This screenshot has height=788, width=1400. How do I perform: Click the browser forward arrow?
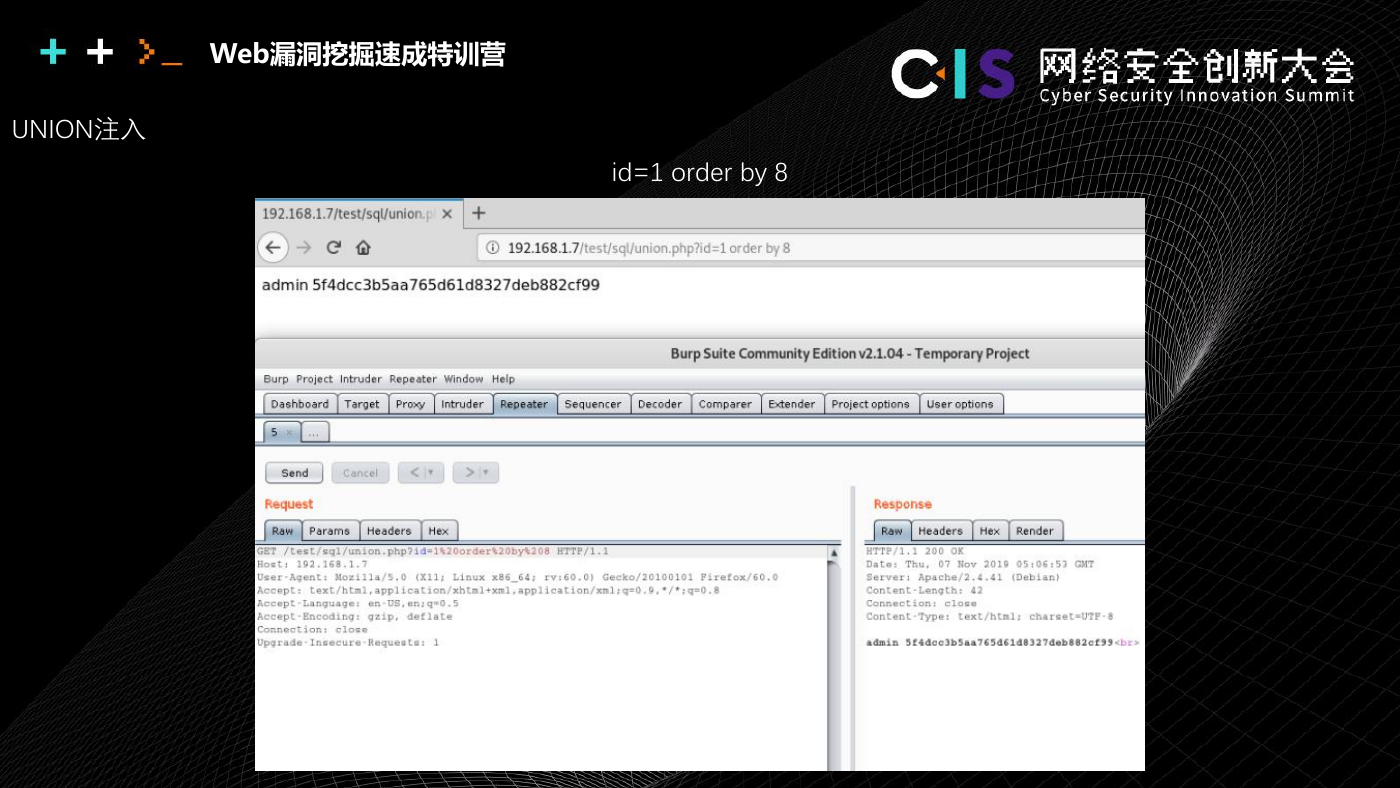pyautogui.click(x=304, y=247)
